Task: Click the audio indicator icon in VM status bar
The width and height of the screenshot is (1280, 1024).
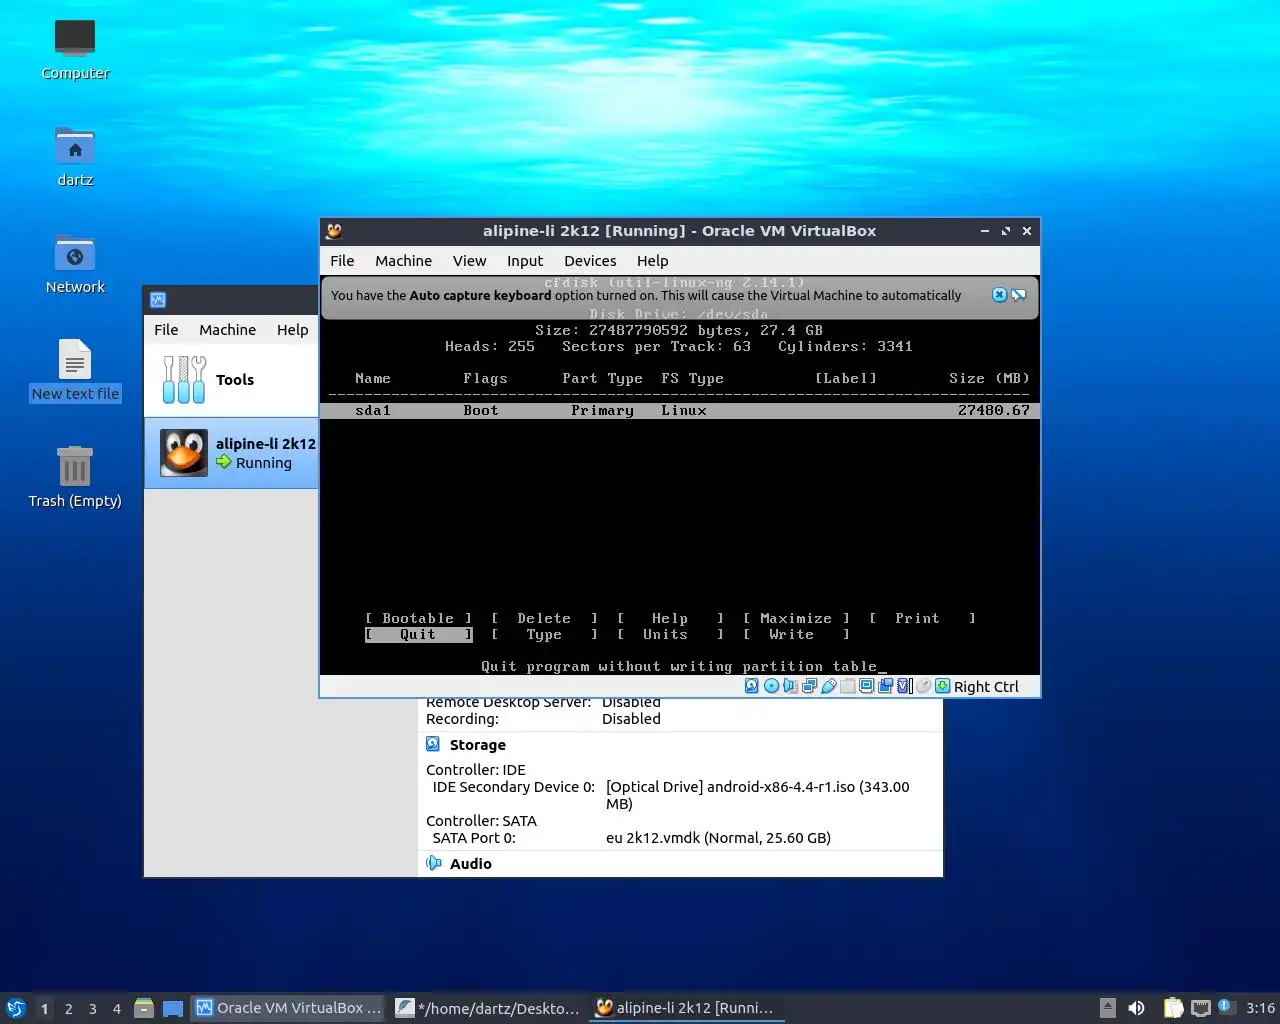Action: point(790,686)
